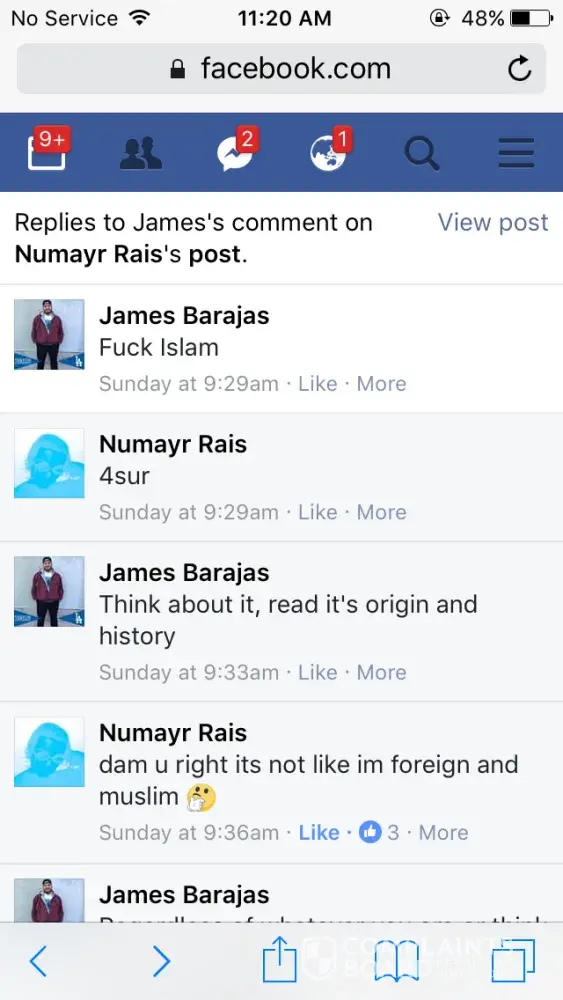
Task: Expand More options on '4sur' reply
Action: [381, 512]
